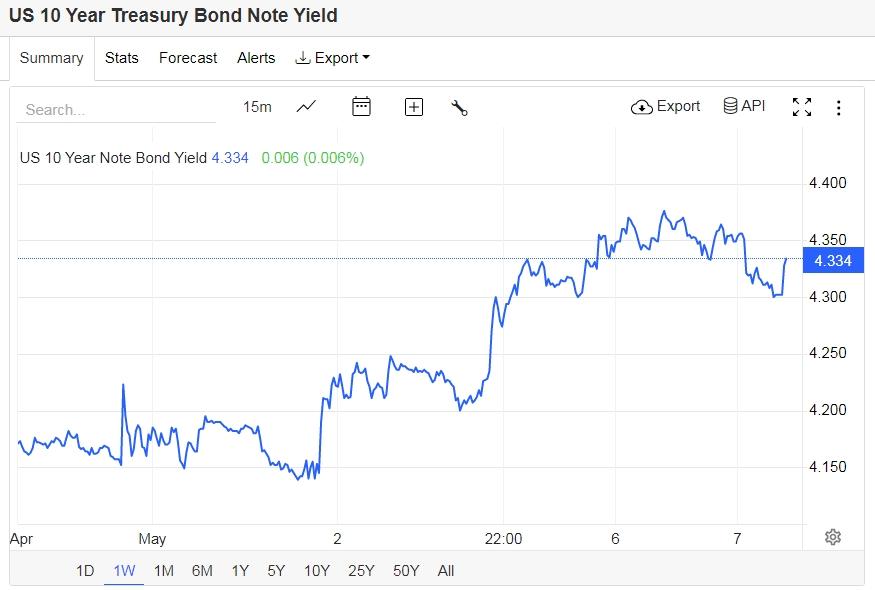Screen dimensions: 875x590
Task: Open the 15m interval selector
Action: tap(257, 107)
